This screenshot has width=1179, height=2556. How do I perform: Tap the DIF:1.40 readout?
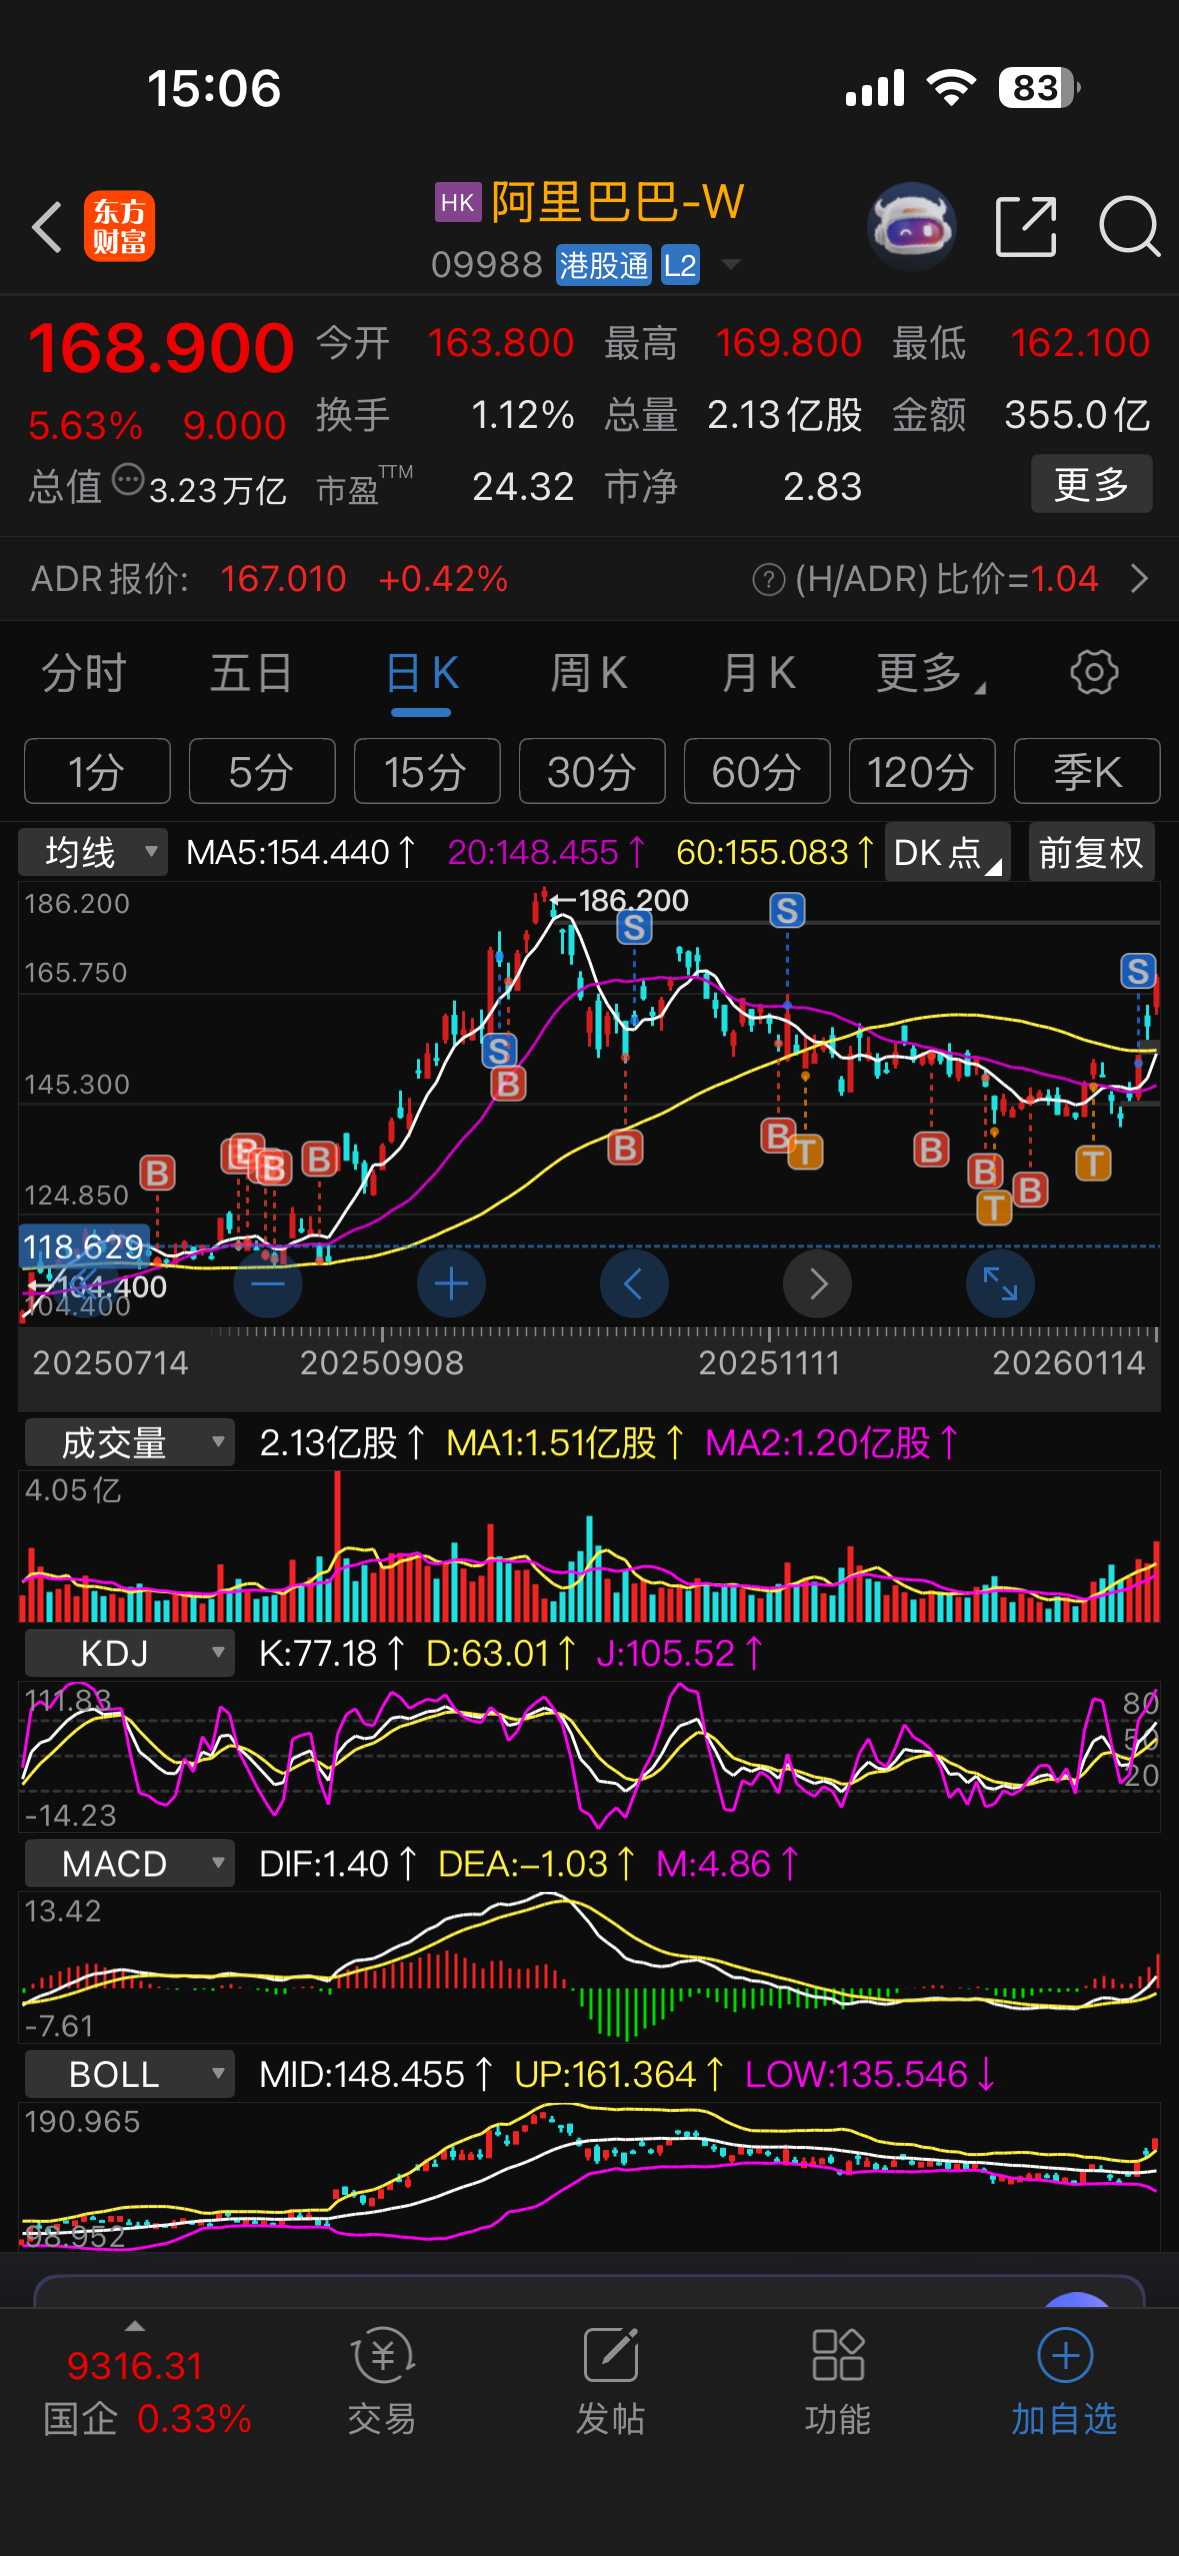[337, 1864]
